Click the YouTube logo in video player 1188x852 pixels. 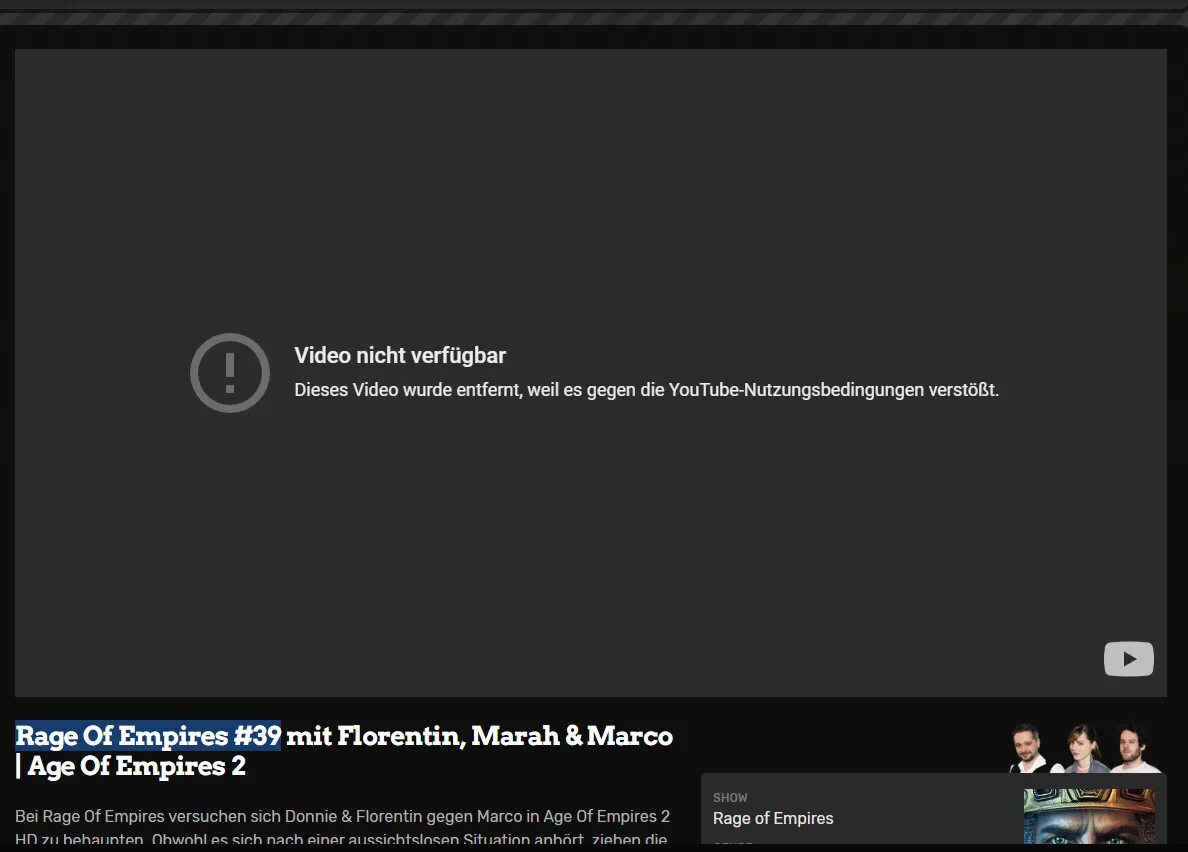(1128, 659)
